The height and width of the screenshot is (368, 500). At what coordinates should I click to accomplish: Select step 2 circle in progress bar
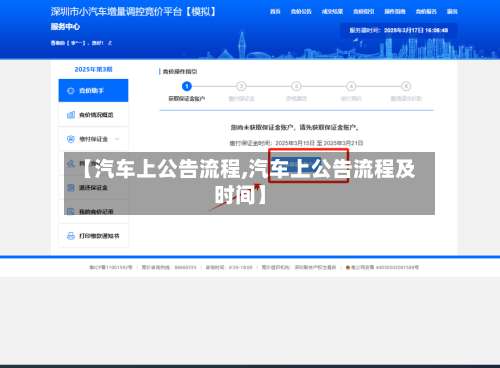click(241, 86)
